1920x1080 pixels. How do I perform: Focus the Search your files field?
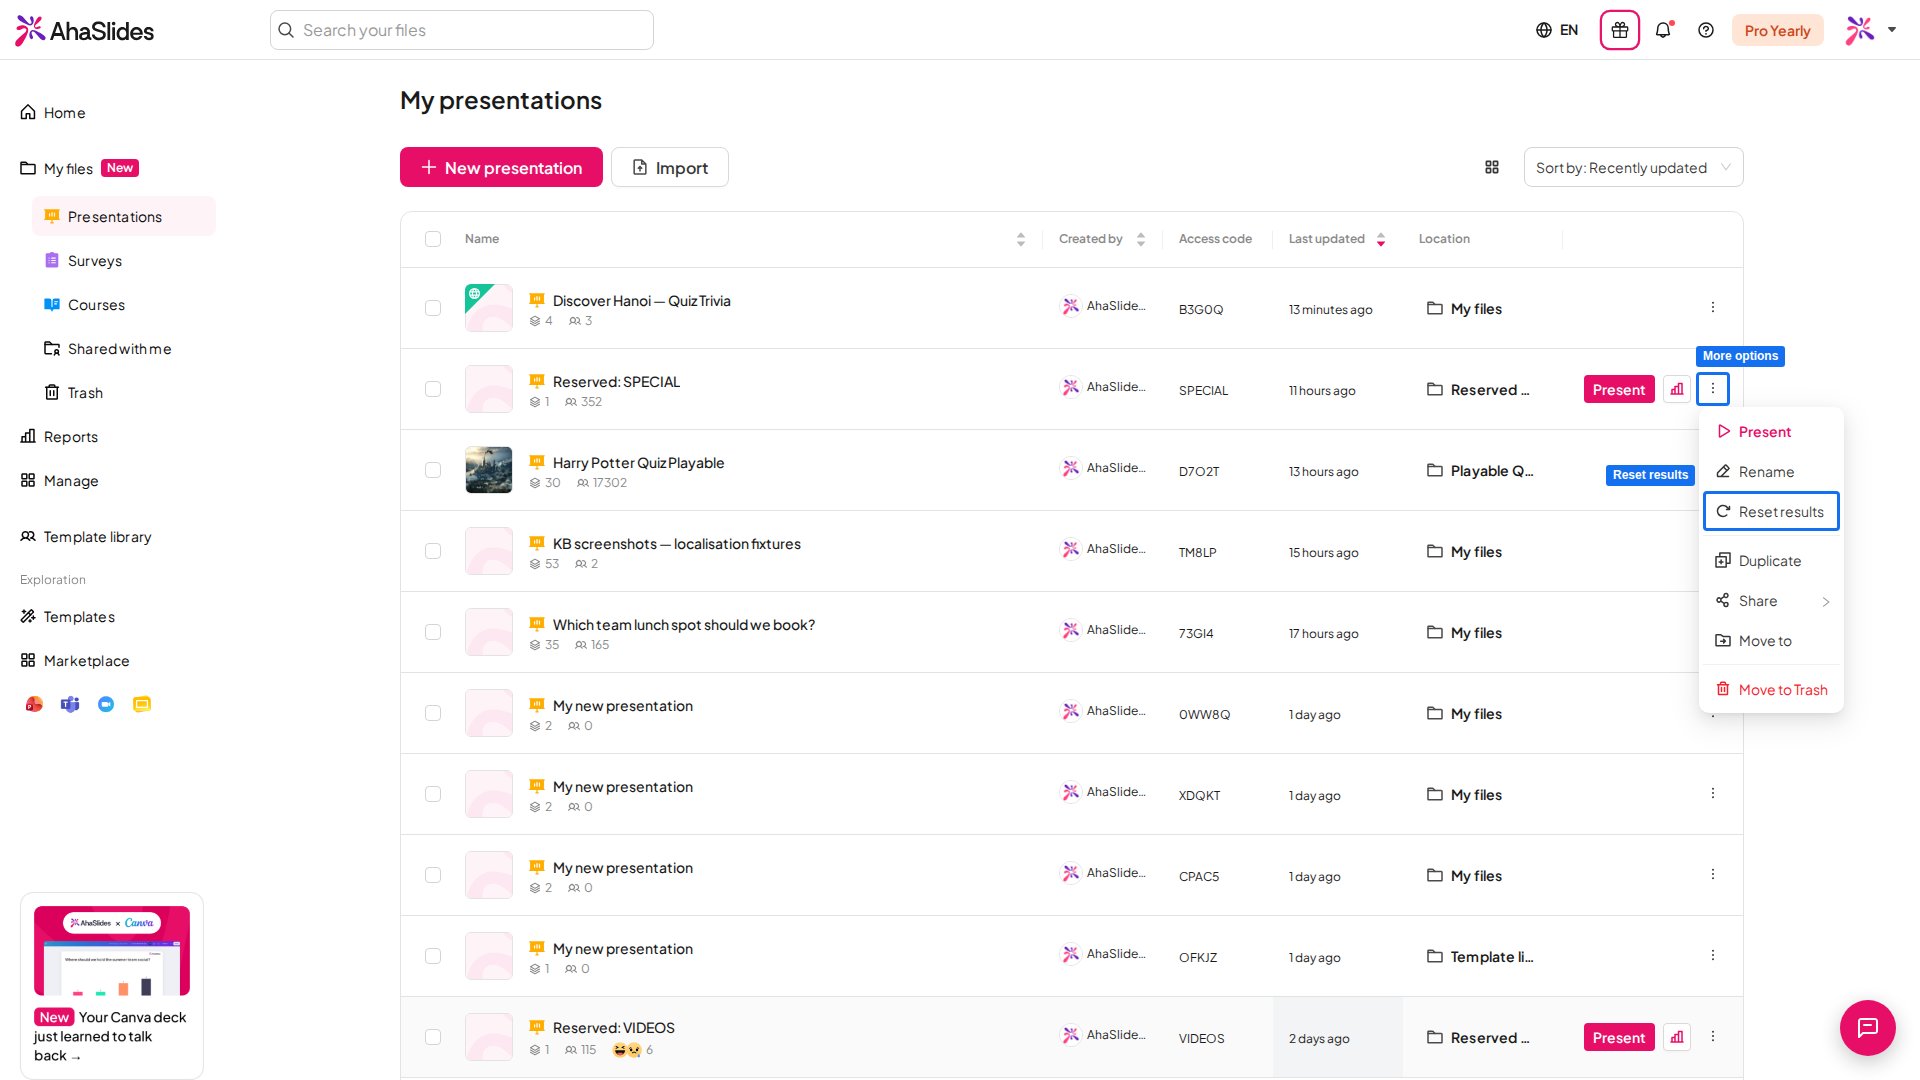point(462,30)
